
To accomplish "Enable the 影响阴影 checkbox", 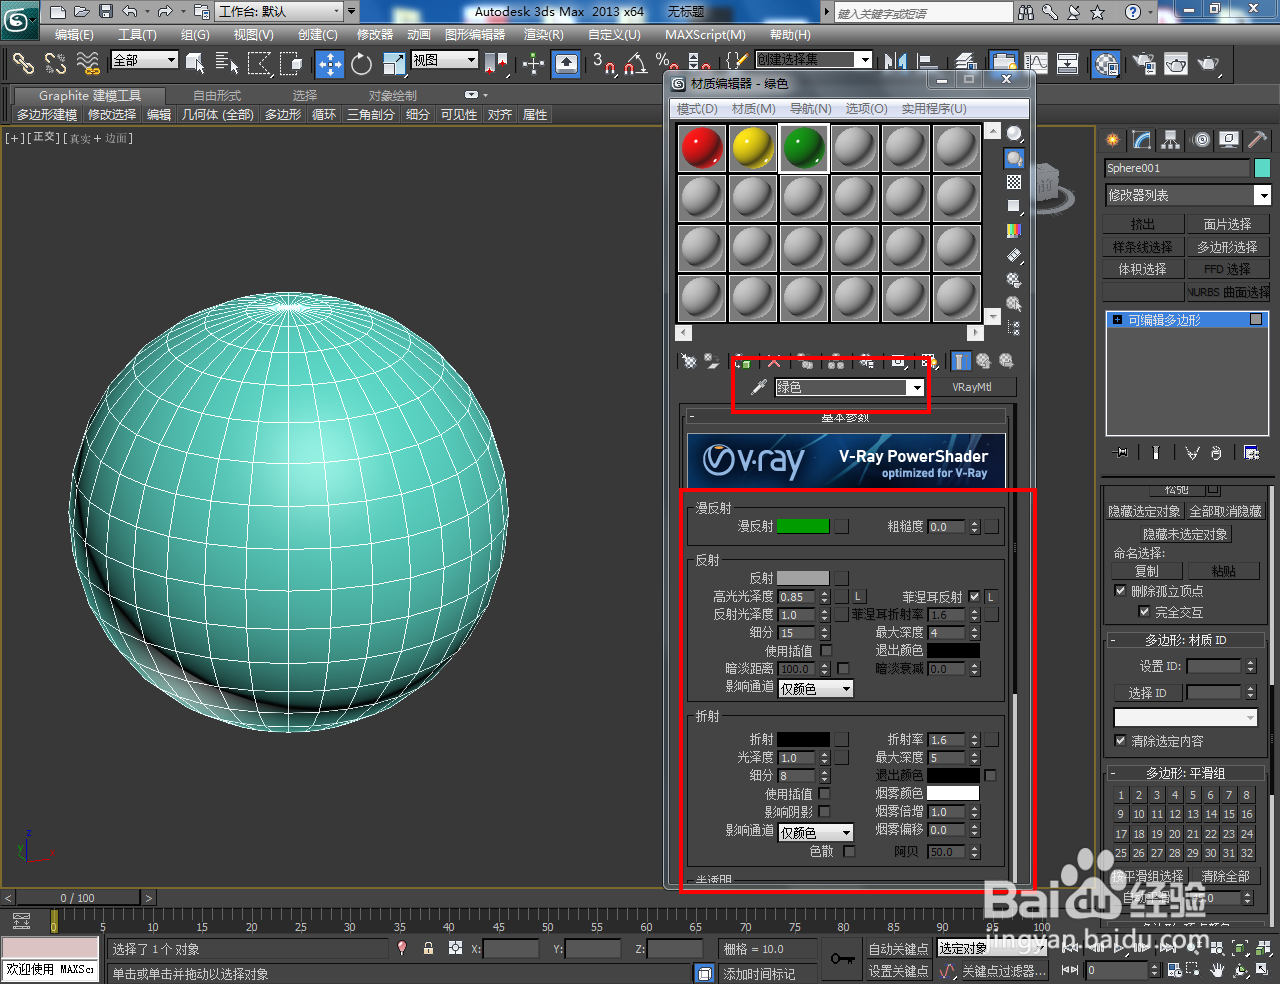I will point(824,812).
